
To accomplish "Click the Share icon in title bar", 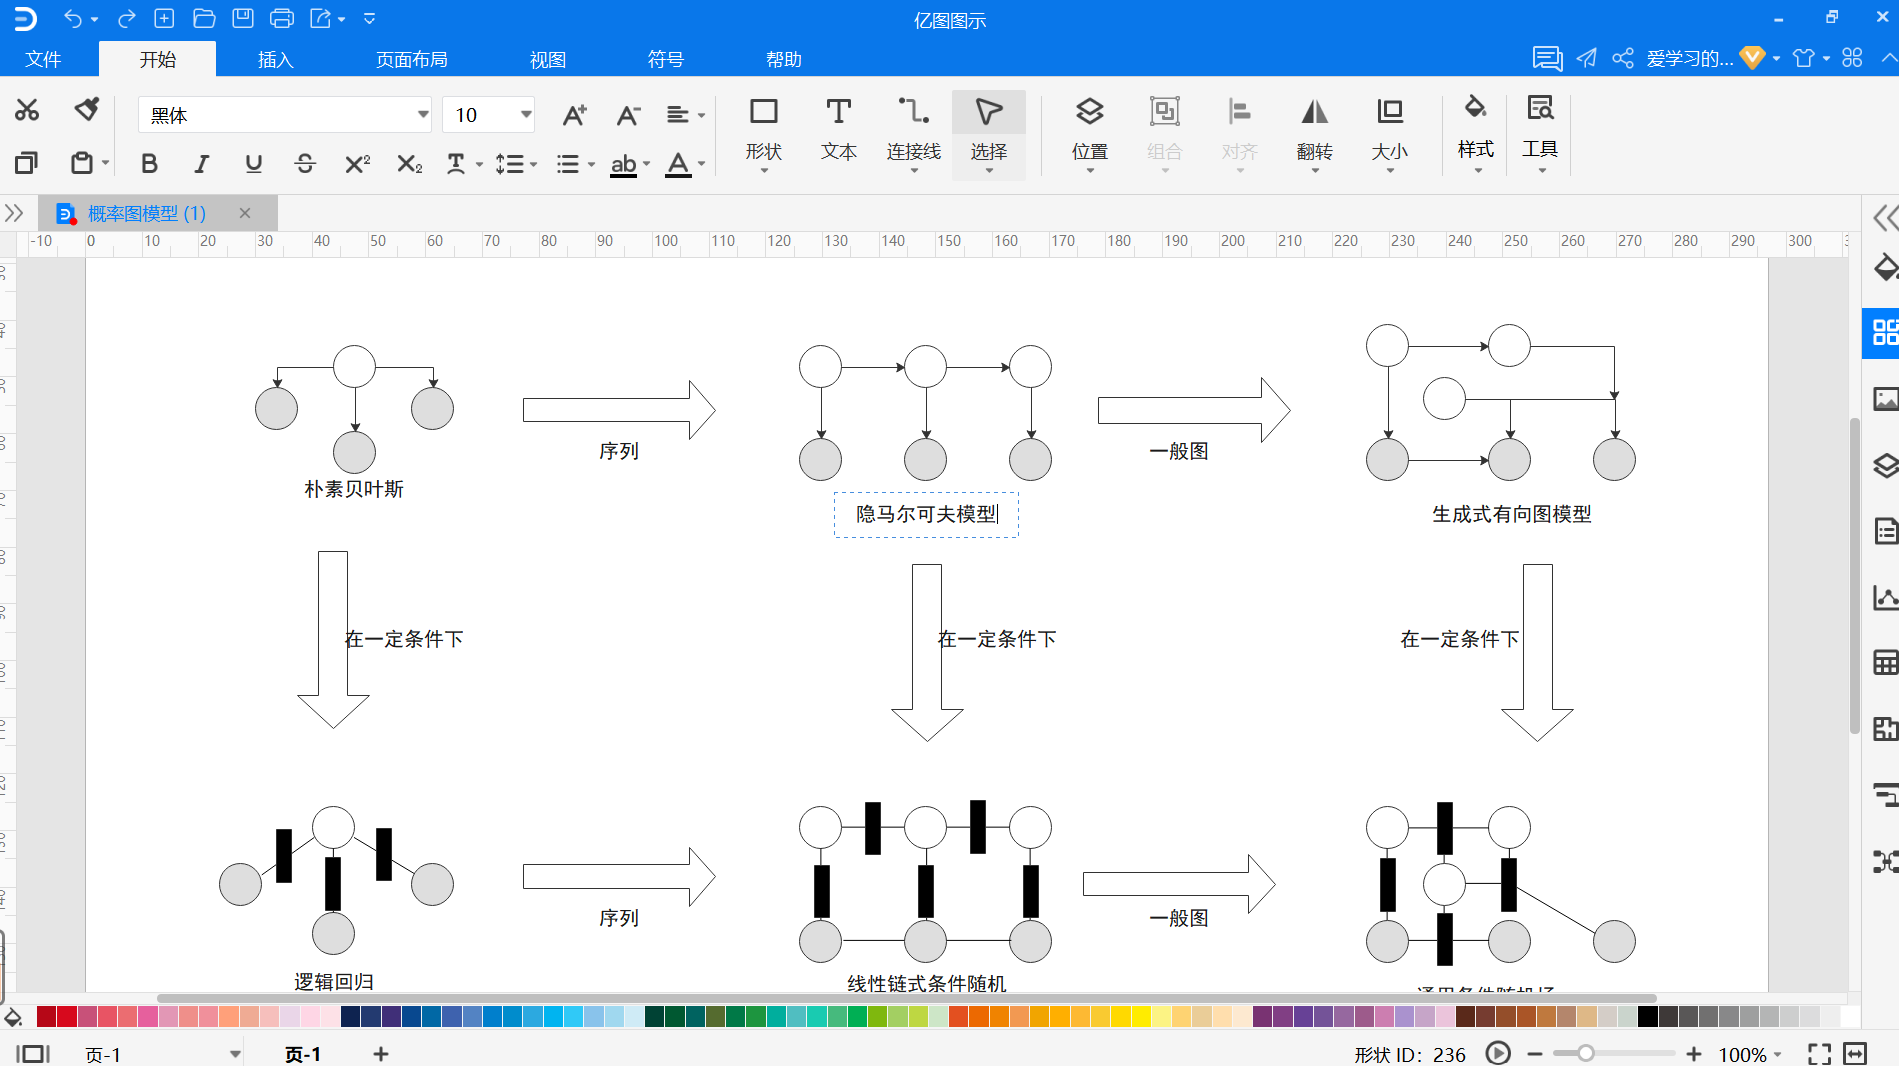I will tap(1622, 58).
